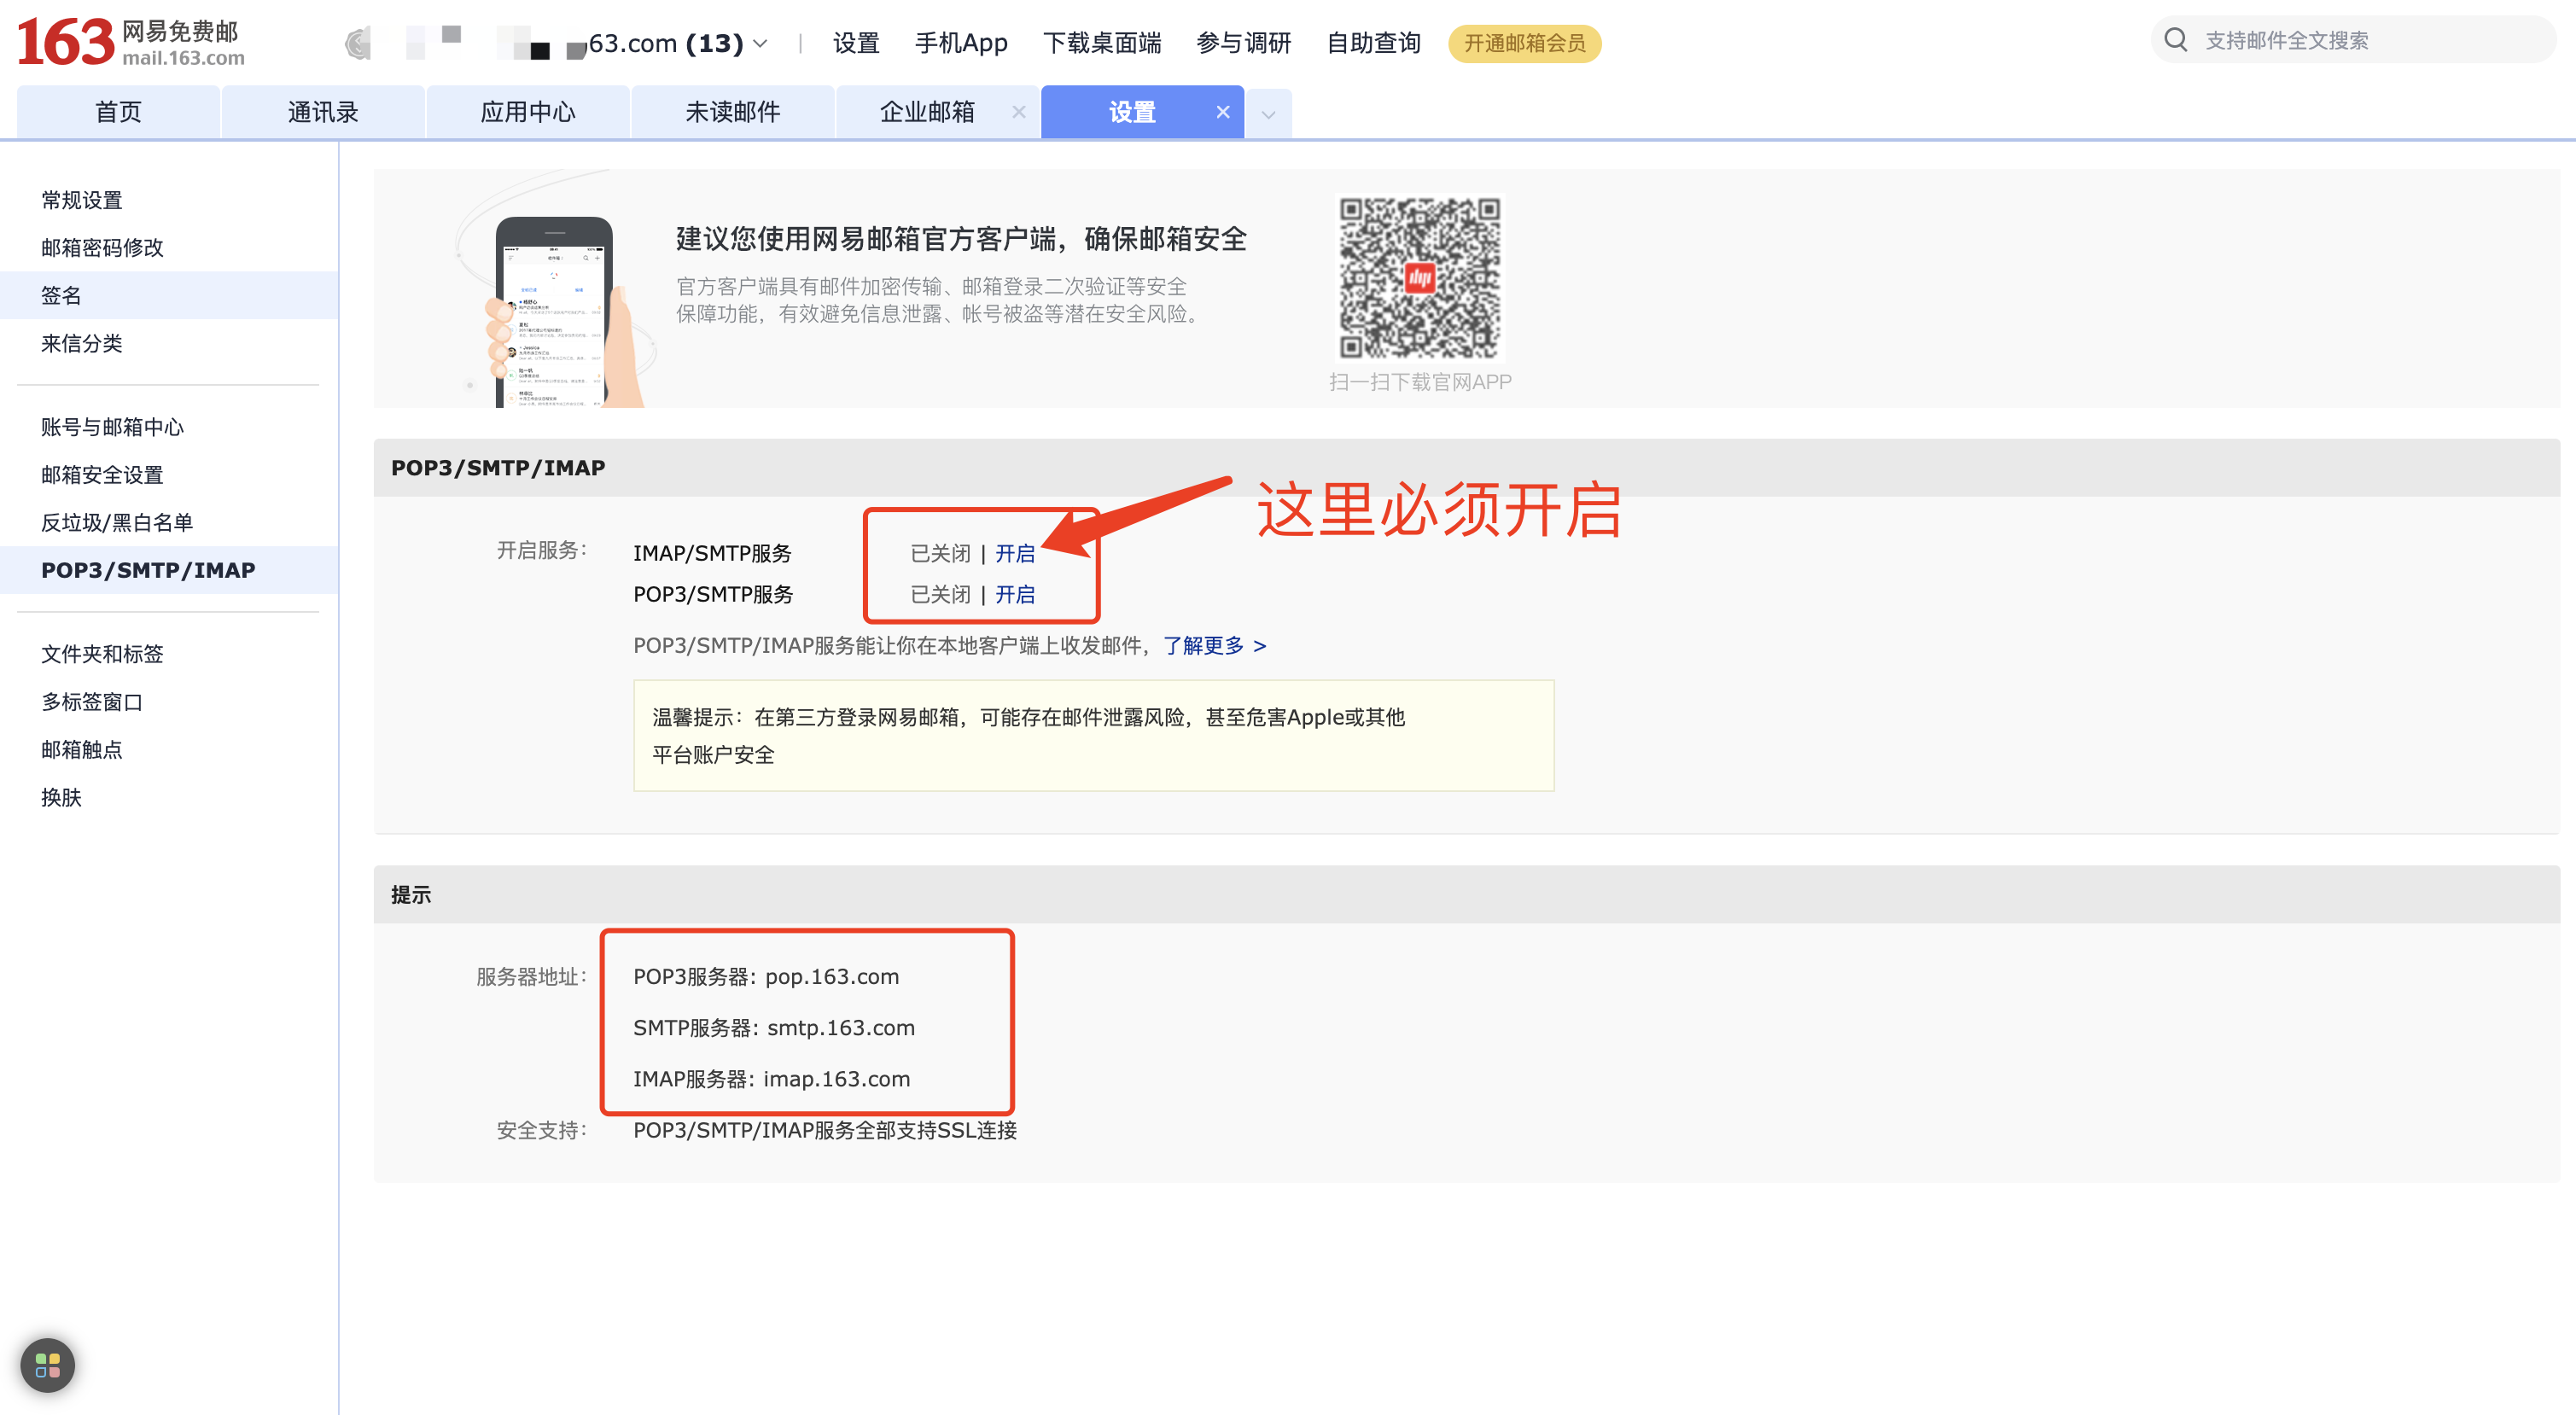Enable the POP3/SMTP服务 via 开启
2576x1415 pixels.
coord(1015,594)
